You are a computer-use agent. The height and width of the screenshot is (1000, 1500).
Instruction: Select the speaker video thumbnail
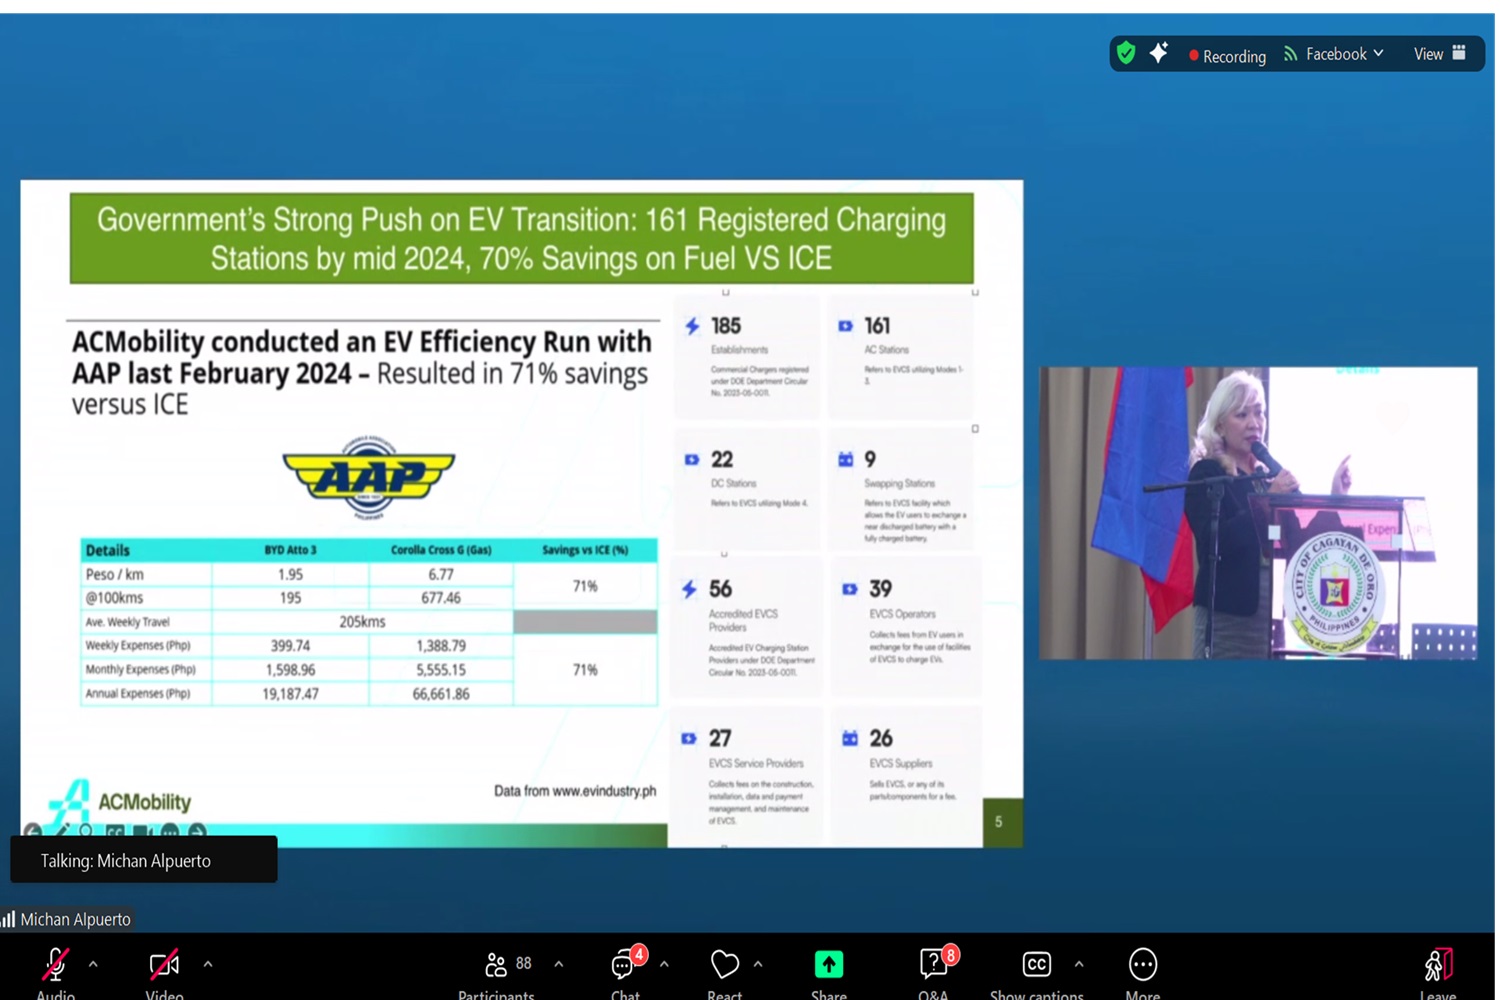pos(1258,513)
